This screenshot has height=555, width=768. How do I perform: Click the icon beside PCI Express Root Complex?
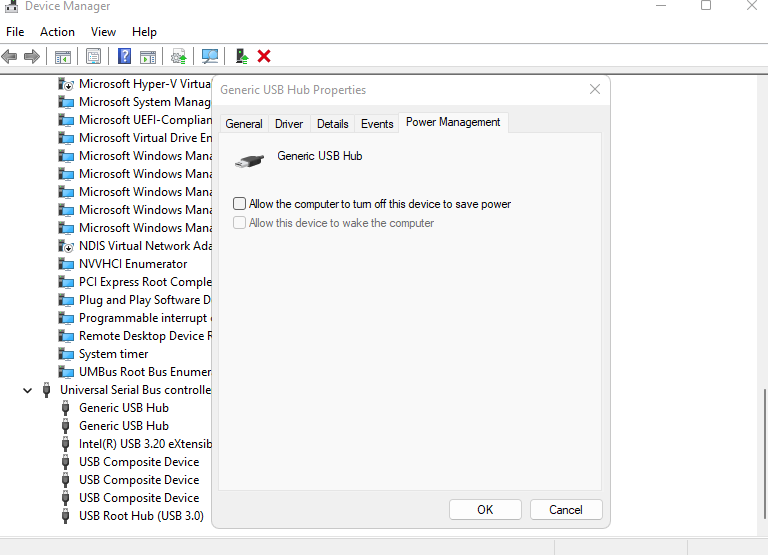coord(66,282)
